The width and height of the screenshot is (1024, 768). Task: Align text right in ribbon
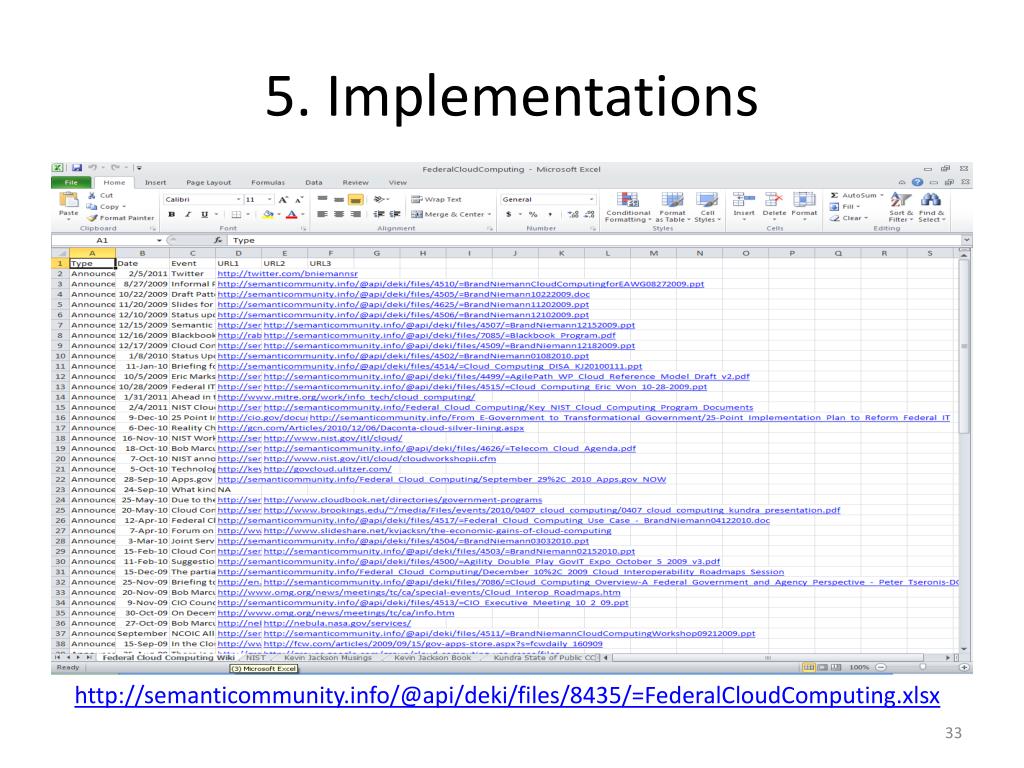pos(355,214)
